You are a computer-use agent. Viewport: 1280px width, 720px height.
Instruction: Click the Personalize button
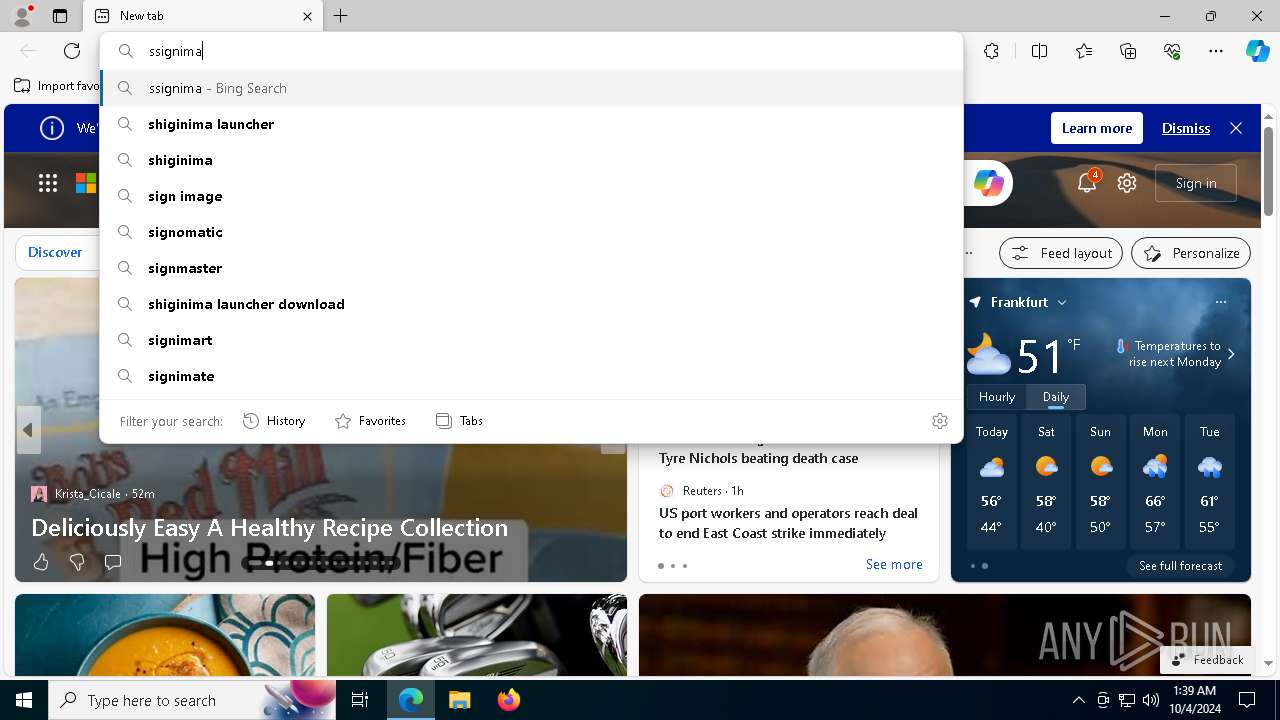pos(1191,253)
